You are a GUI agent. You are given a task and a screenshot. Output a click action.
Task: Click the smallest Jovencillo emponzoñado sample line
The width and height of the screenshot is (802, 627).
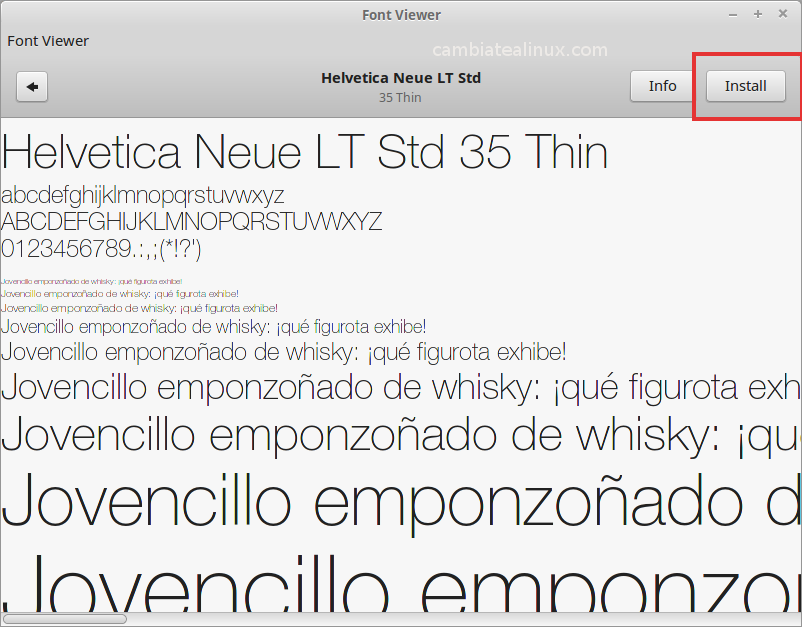pos(92,281)
